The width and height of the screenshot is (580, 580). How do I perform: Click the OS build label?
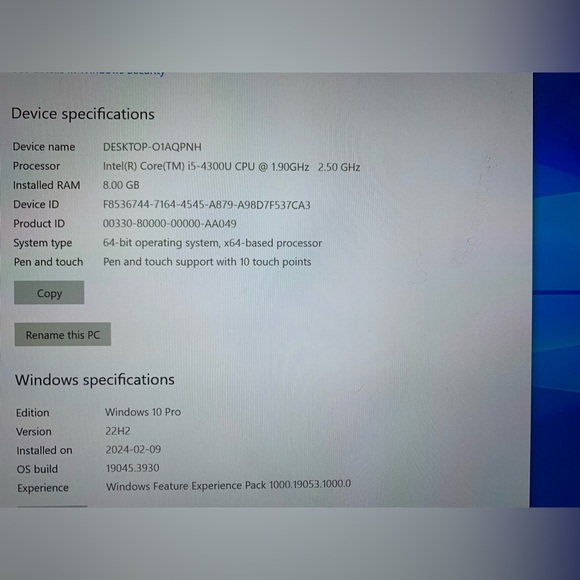point(37,469)
